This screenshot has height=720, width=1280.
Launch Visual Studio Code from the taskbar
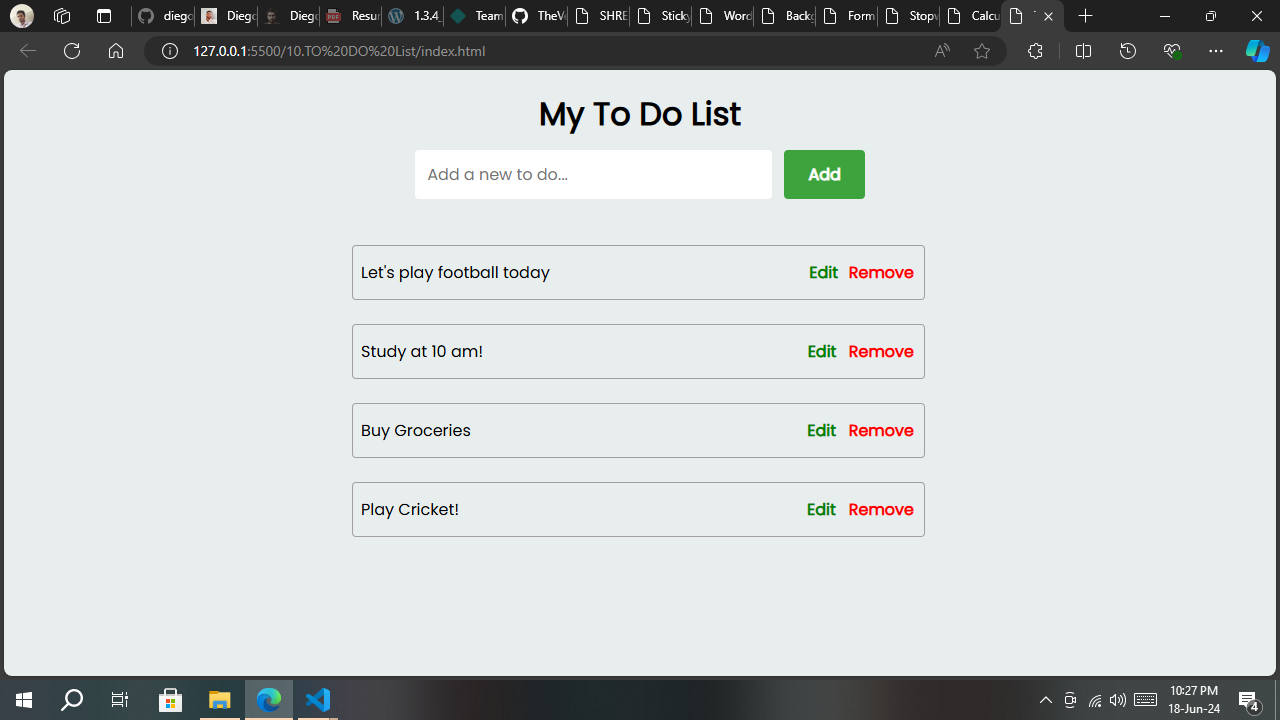click(318, 699)
